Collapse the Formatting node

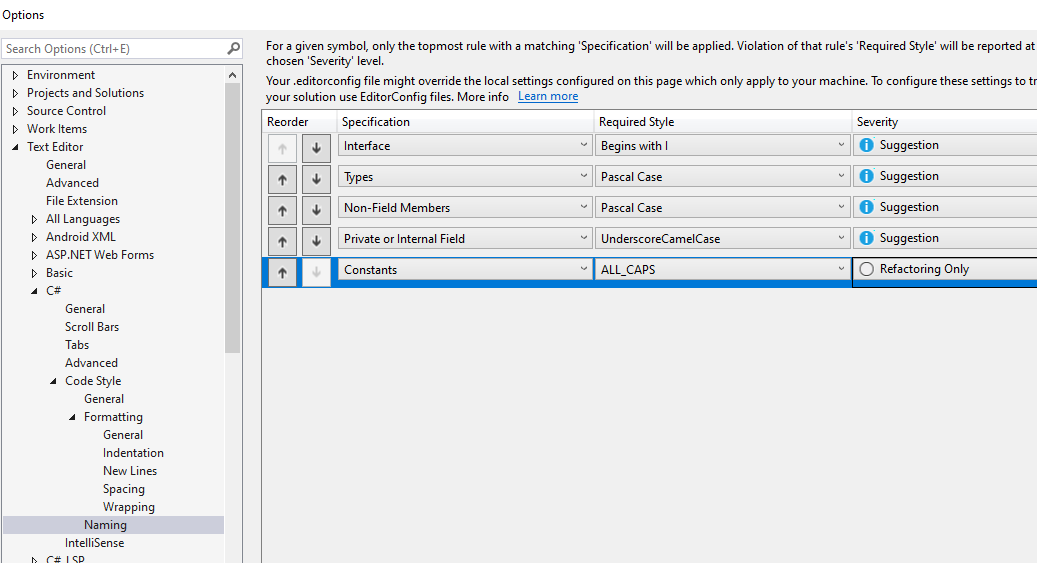[73, 417]
